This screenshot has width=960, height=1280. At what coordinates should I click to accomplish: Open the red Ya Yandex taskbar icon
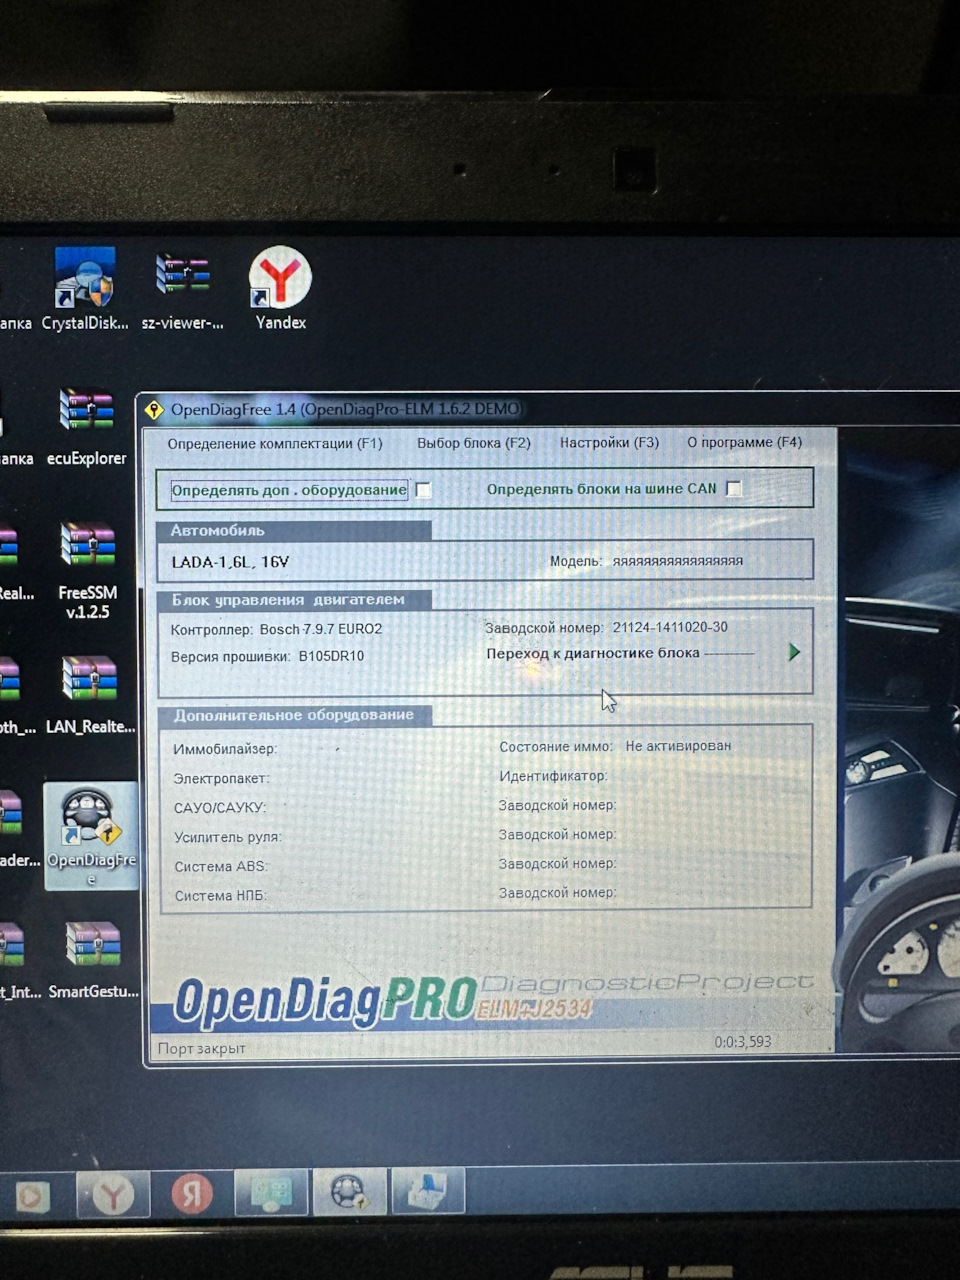(x=192, y=1193)
